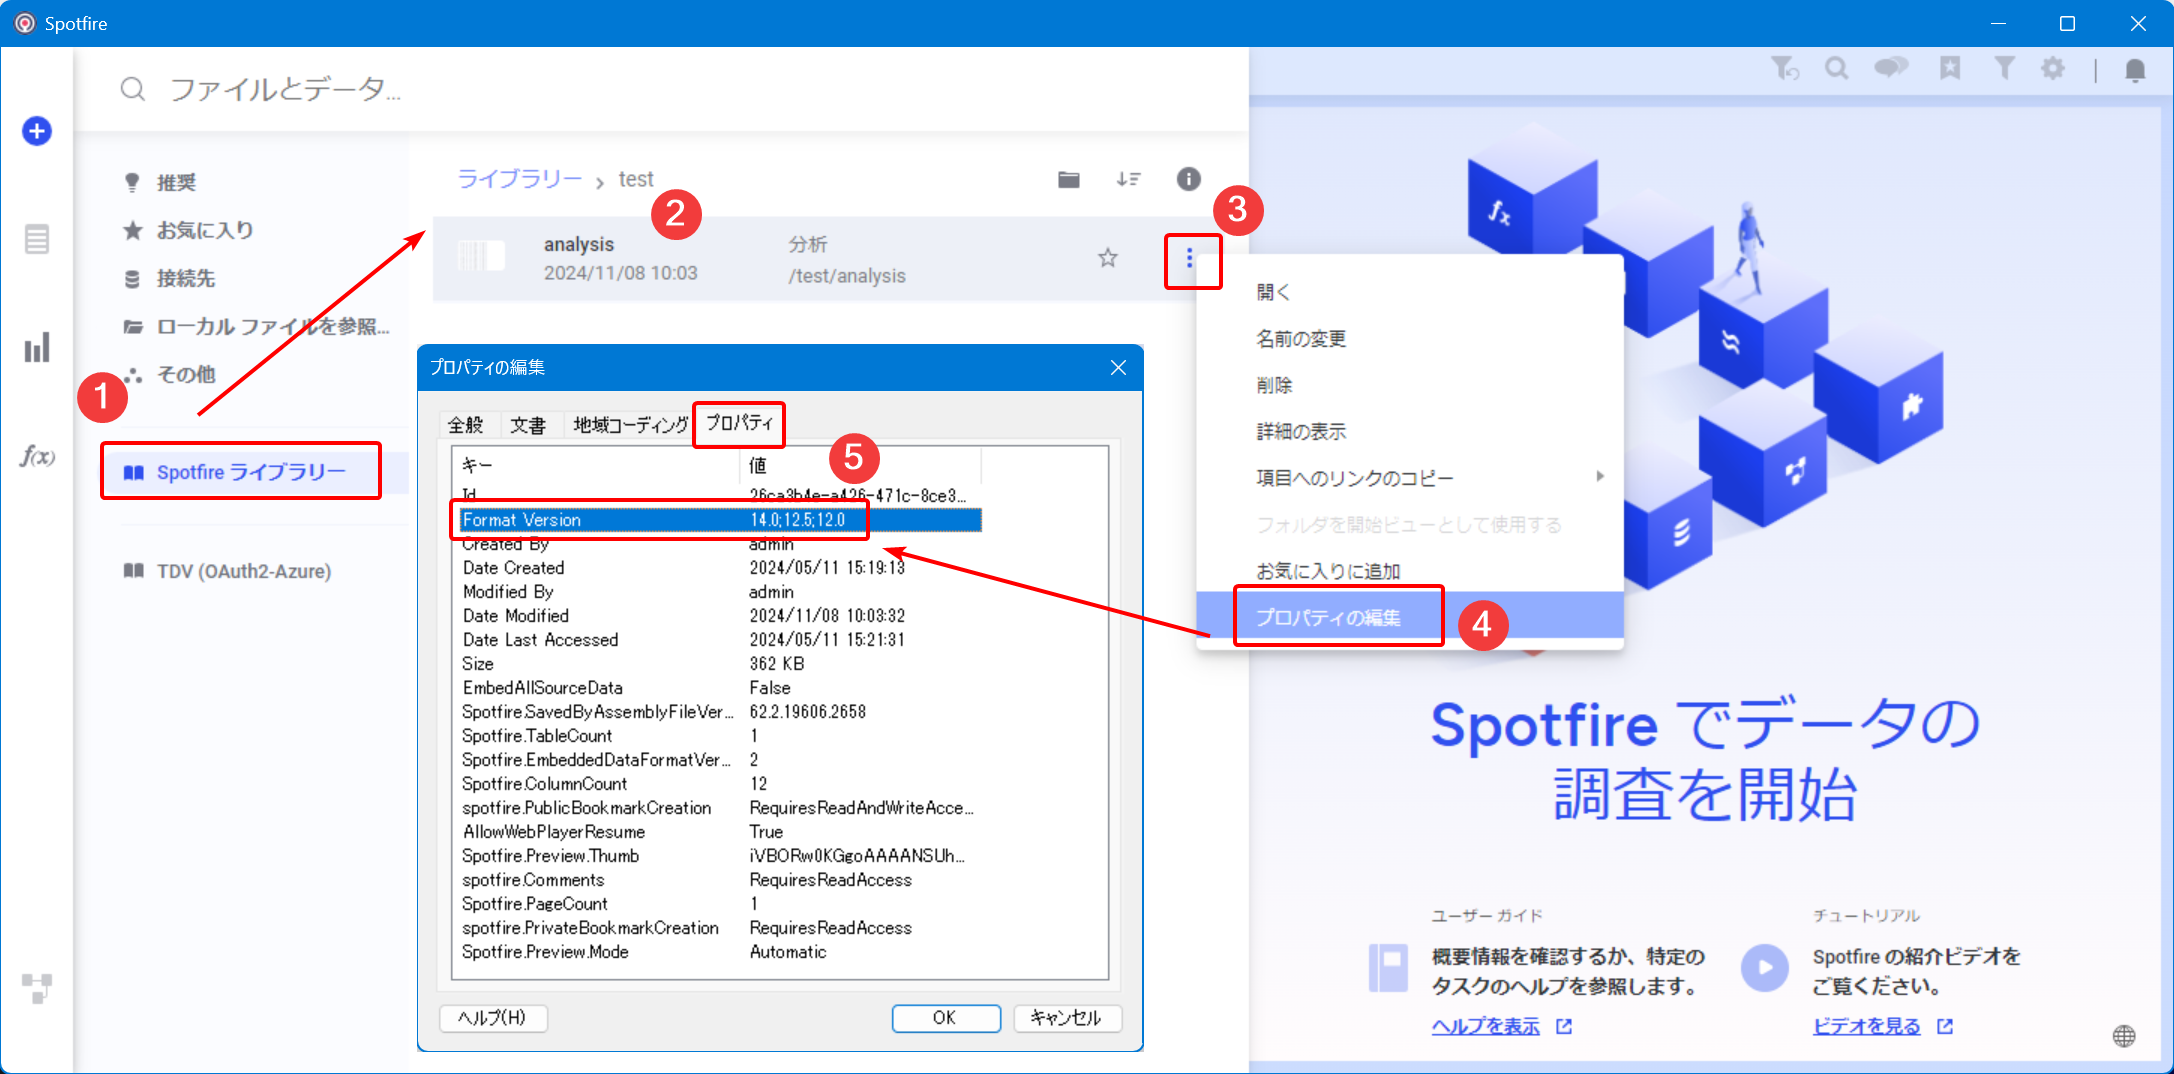2174x1074 pixels.
Task: Click the user guide book icon
Action: click(1388, 968)
